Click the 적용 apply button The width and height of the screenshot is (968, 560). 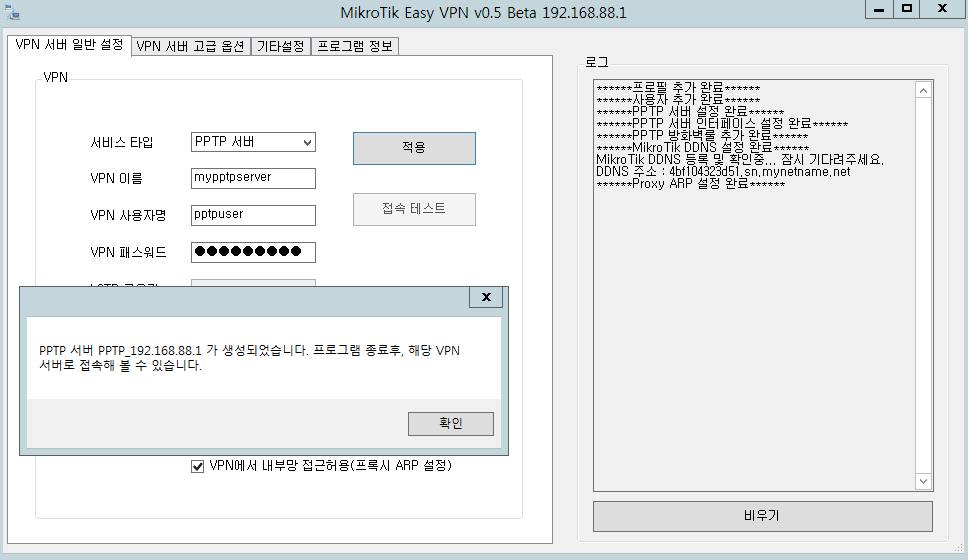coord(414,148)
